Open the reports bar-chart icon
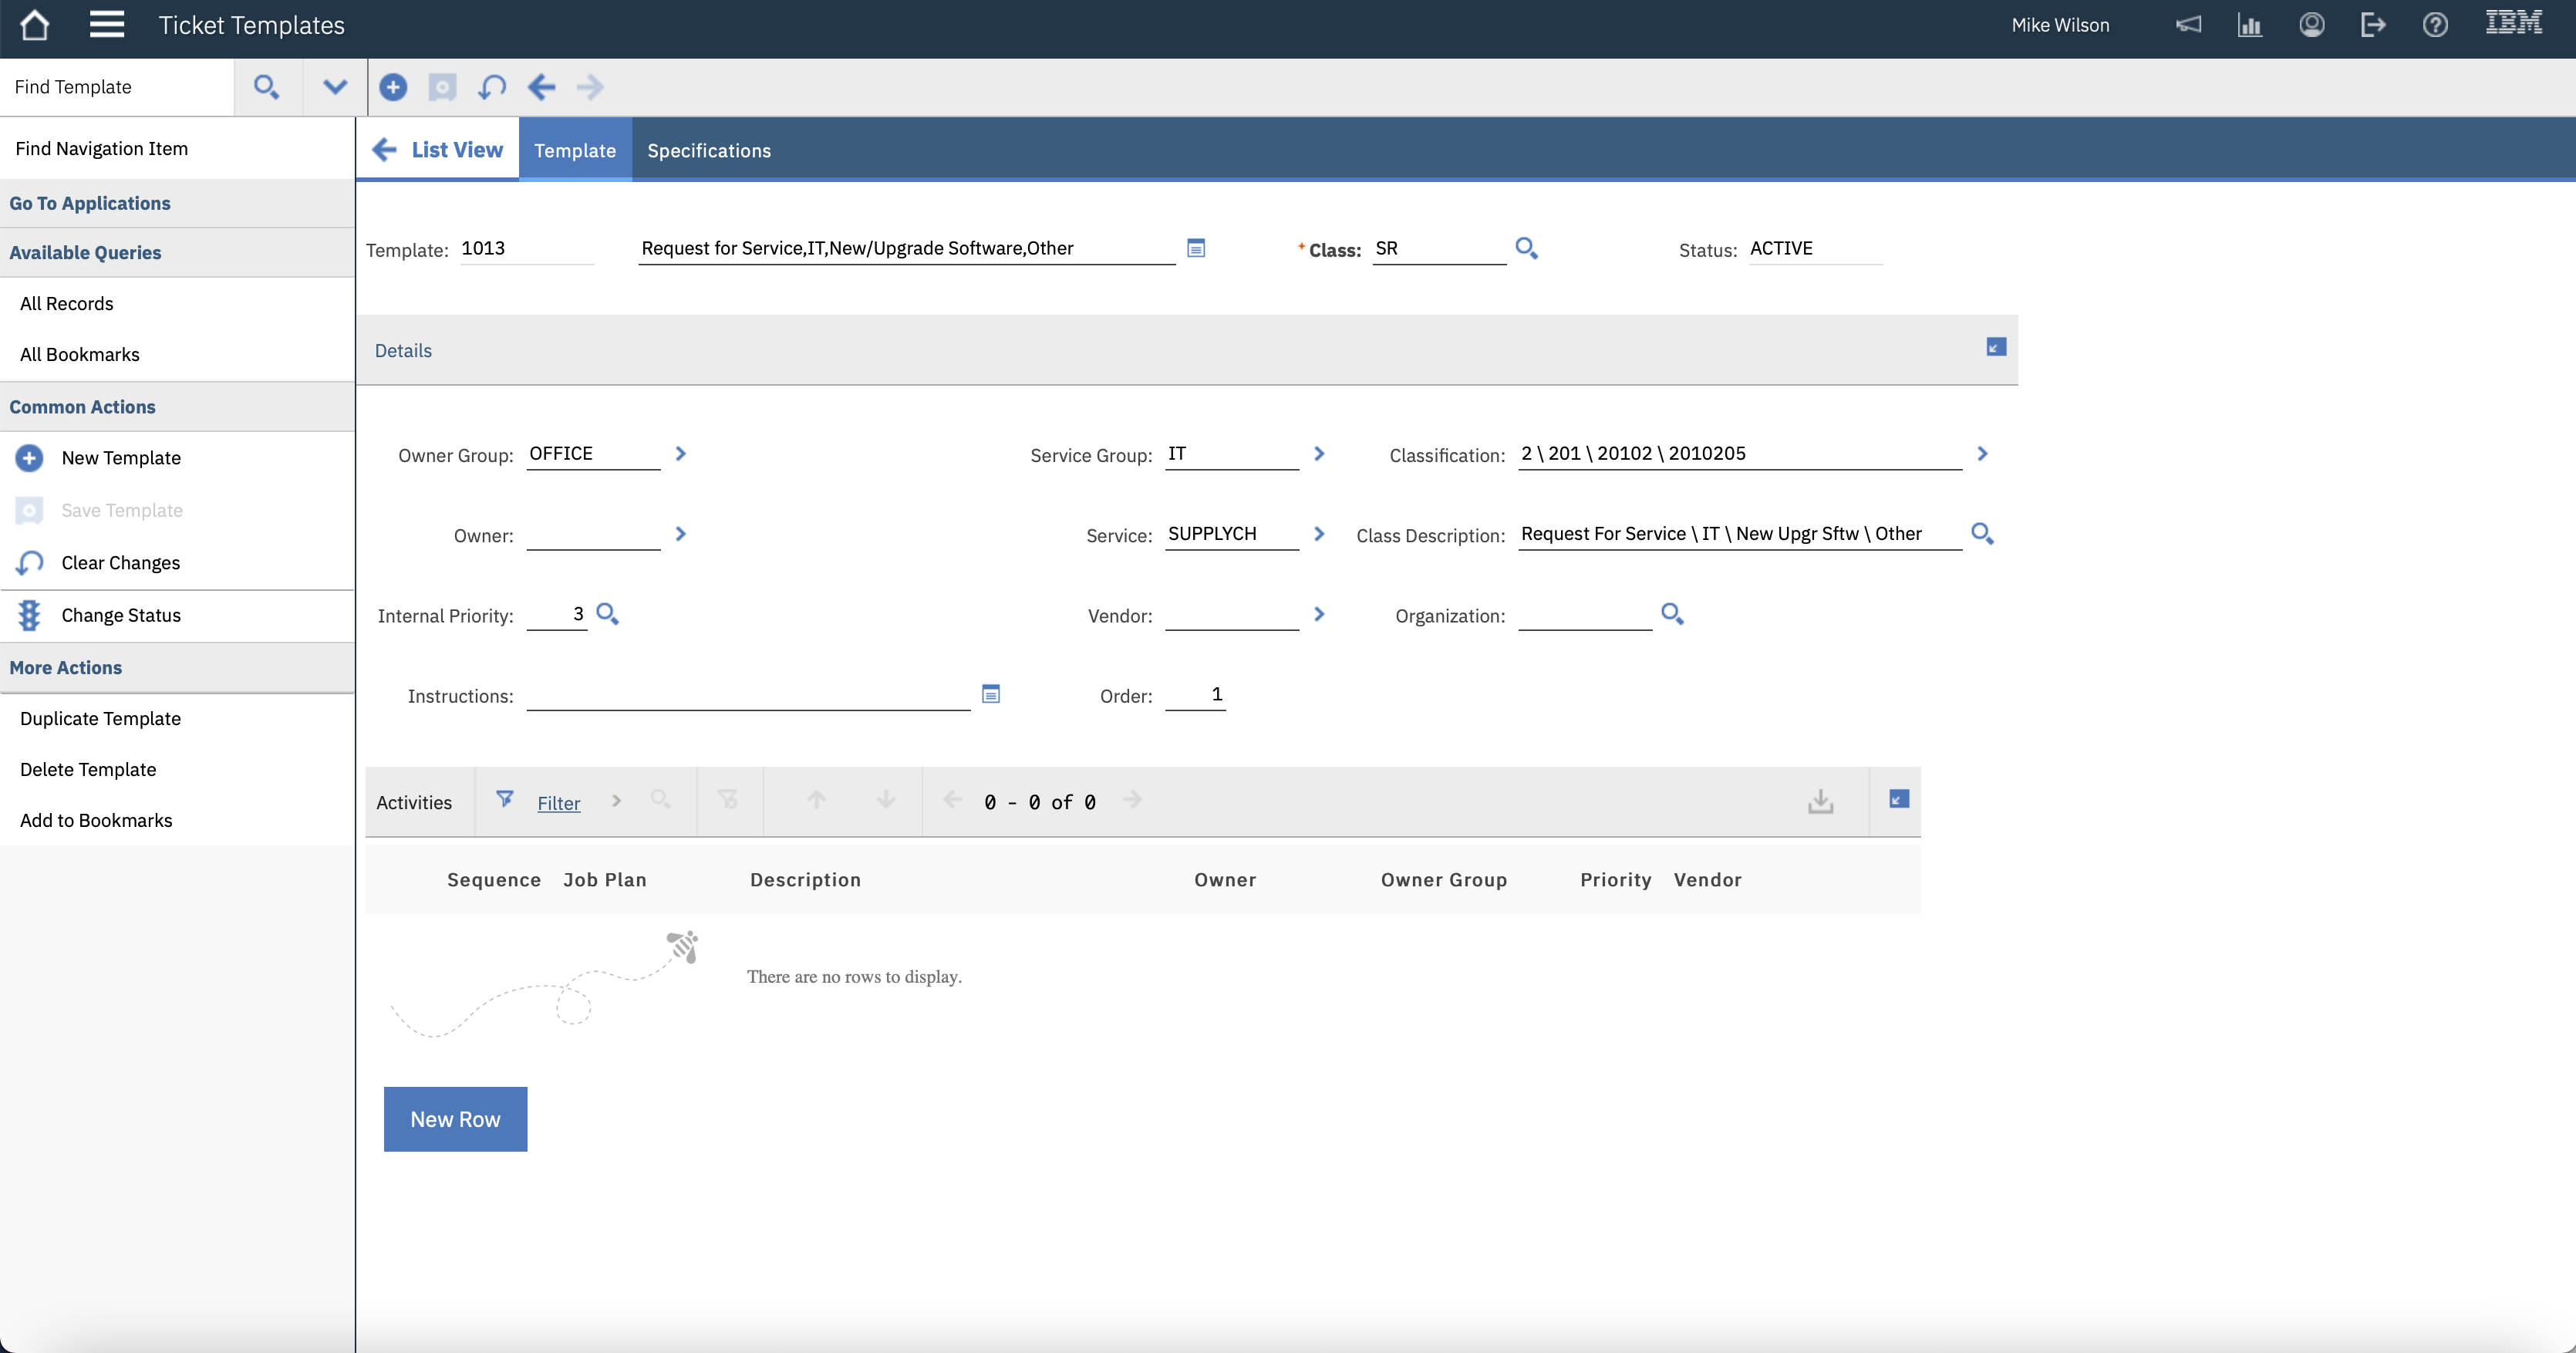Image resolution: width=2576 pixels, height=1353 pixels. [x=2250, y=24]
